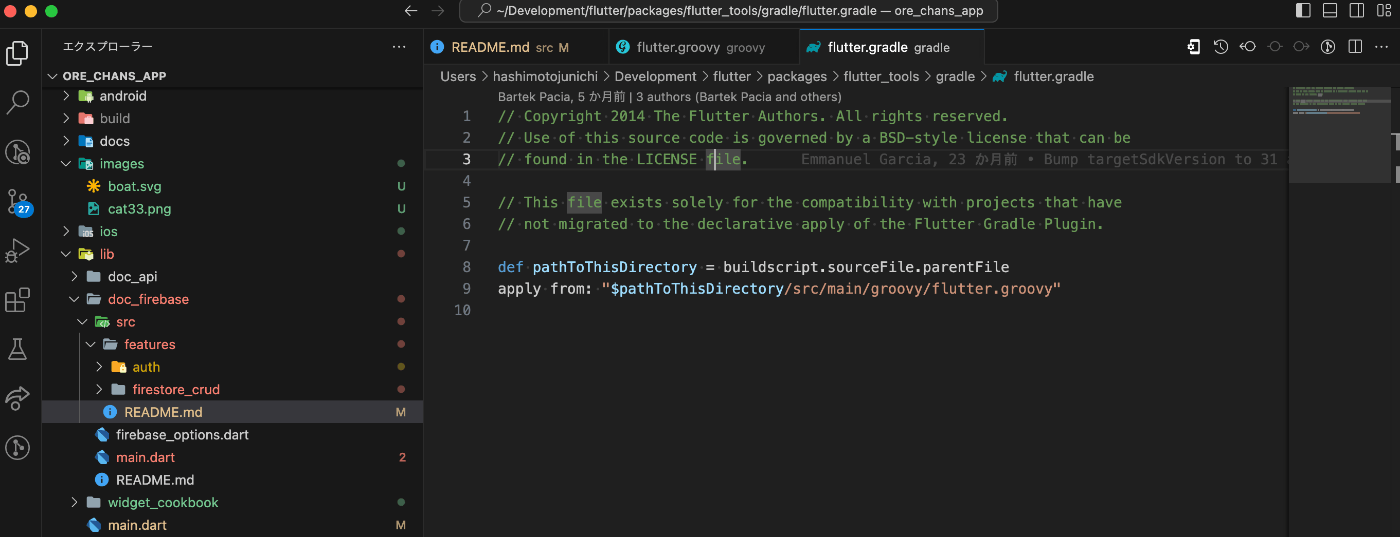Click the boat.svg file icon

(x=94, y=186)
